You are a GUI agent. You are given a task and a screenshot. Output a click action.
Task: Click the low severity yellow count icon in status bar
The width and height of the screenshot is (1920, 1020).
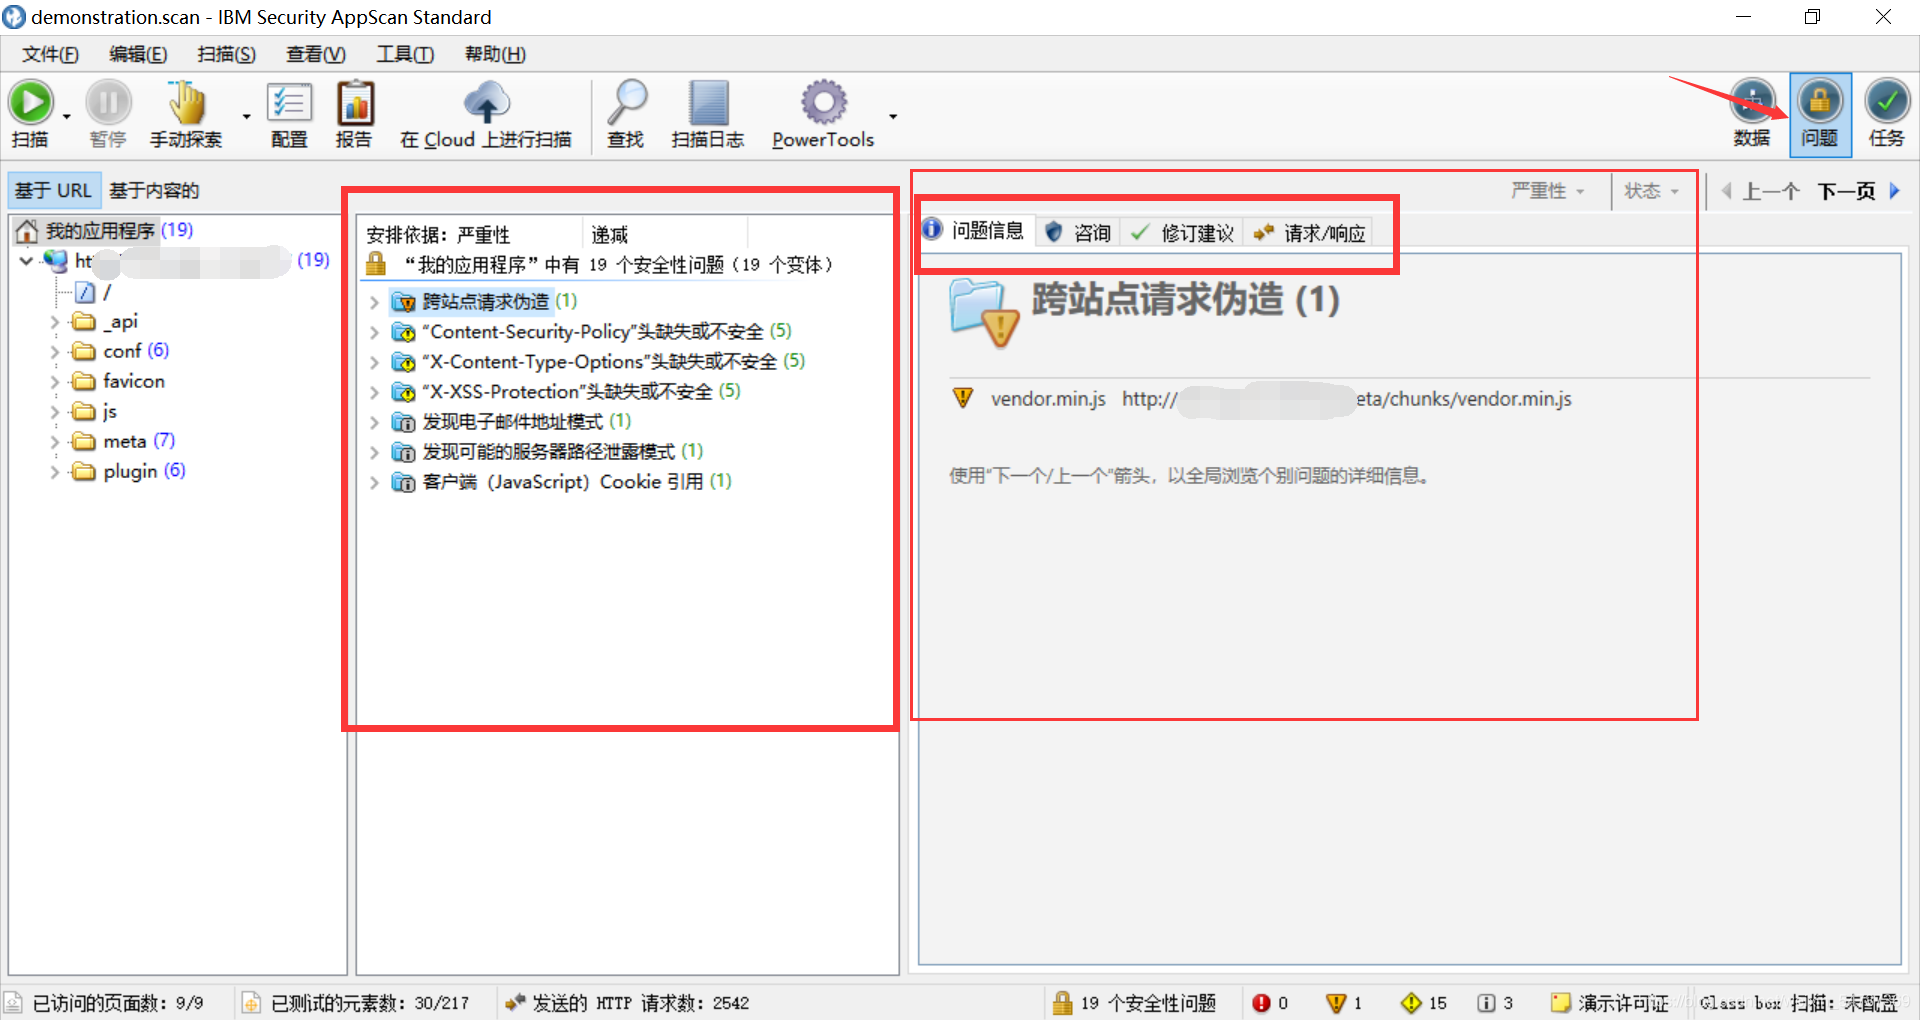tap(1411, 1003)
